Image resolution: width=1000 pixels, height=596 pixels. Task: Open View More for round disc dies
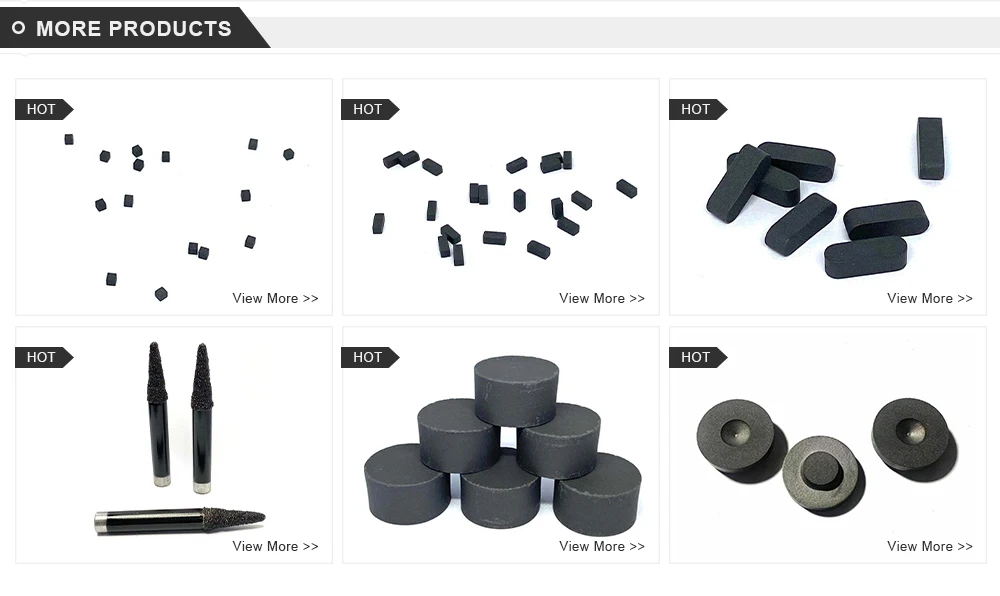tap(930, 546)
